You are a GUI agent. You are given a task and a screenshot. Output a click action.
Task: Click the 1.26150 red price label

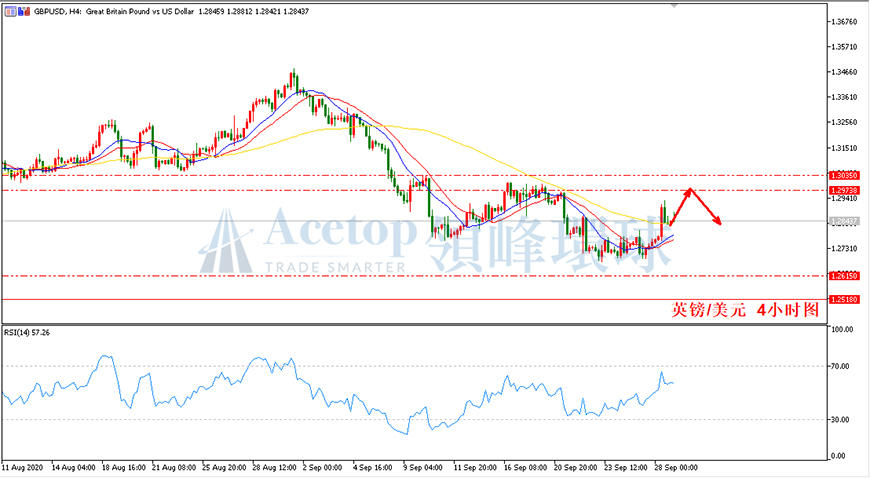coord(844,276)
